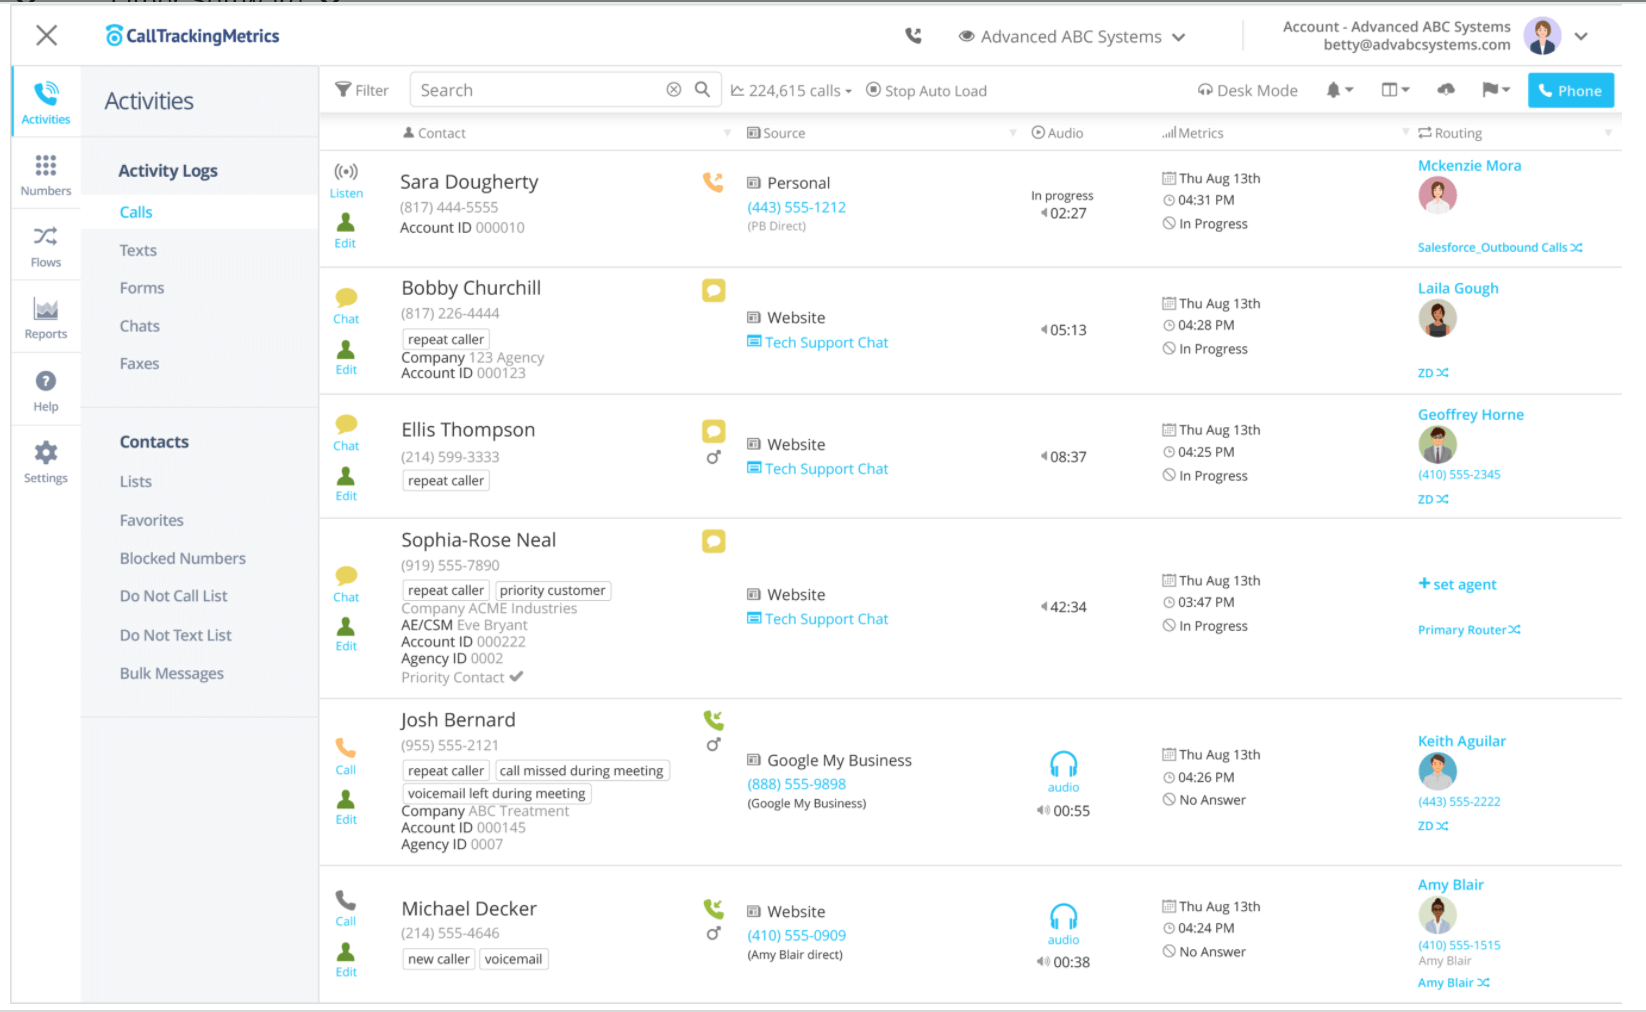Toggle Desk Mode
This screenshot has height=1012, width=1646.
[1247, 91]
